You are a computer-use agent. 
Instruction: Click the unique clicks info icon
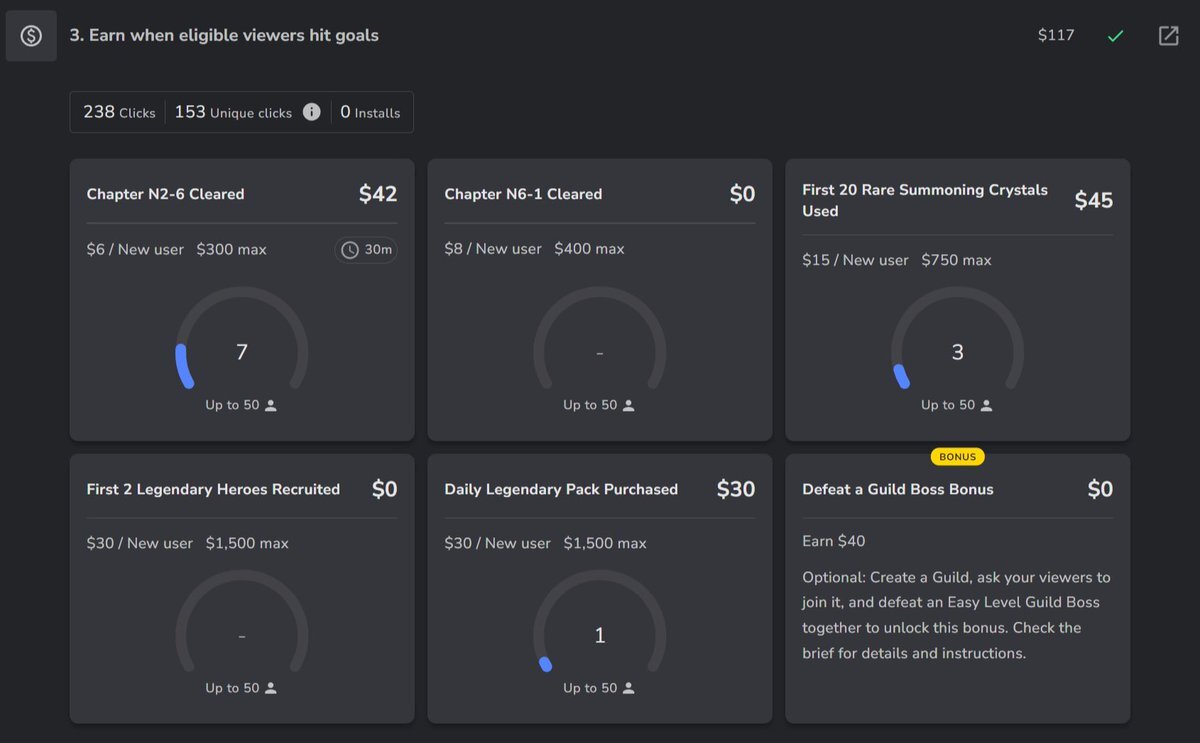312,112
